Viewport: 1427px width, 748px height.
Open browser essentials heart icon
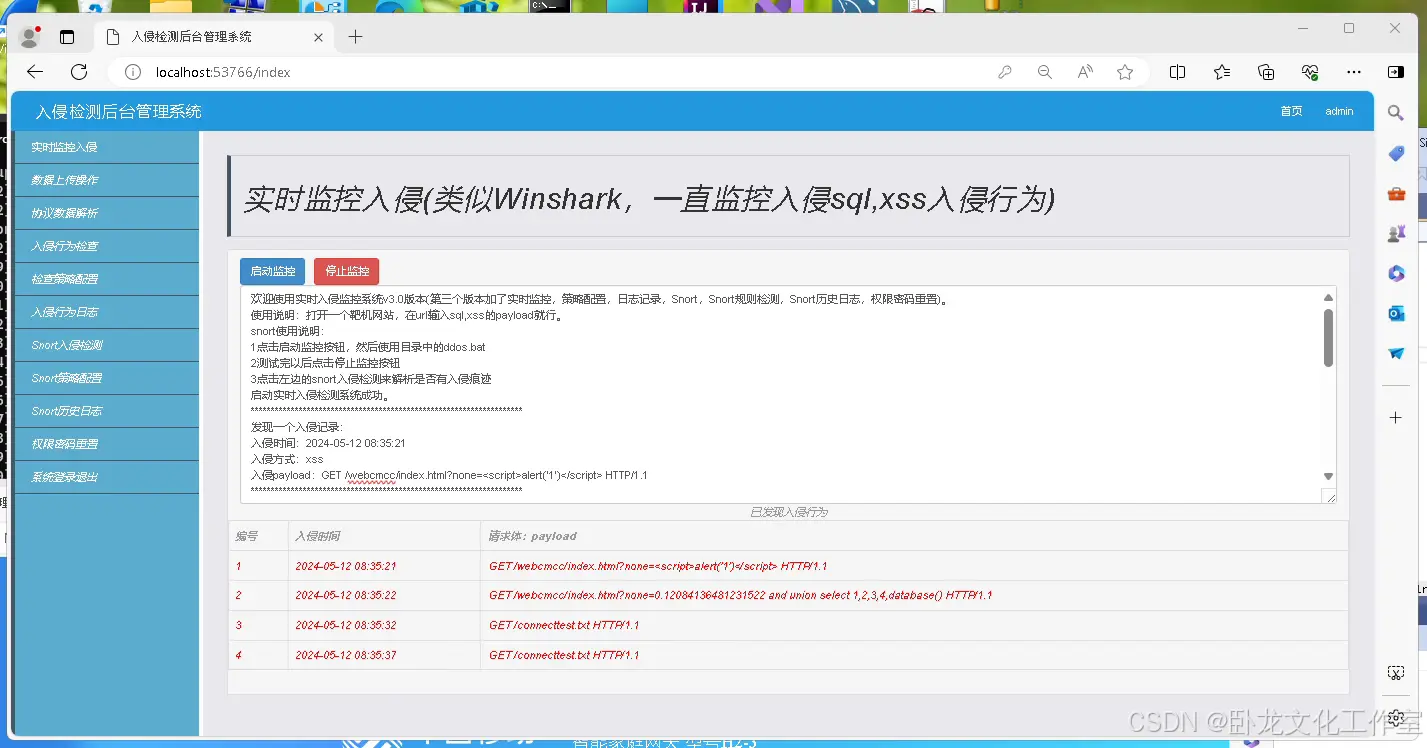pos(1310,72)
